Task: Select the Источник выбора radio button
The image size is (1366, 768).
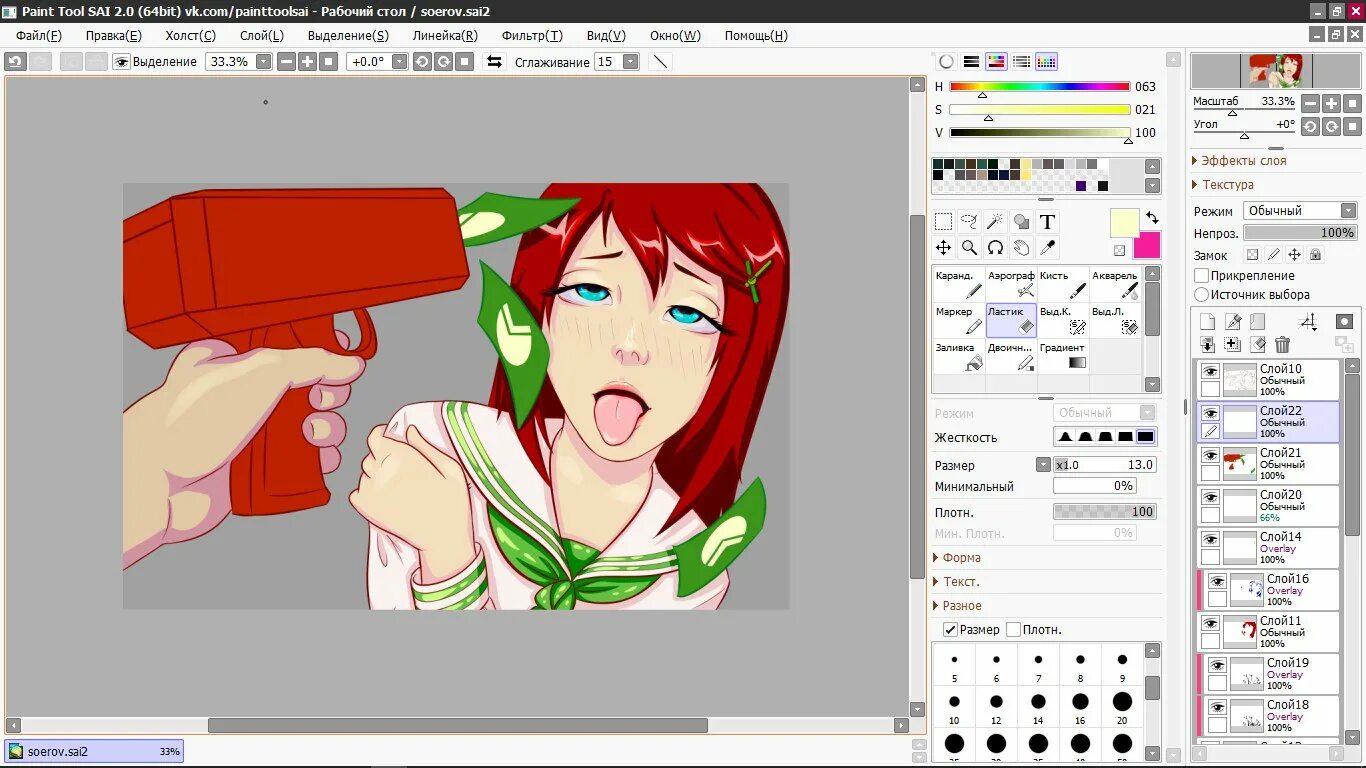Action: click(1202, 294)
